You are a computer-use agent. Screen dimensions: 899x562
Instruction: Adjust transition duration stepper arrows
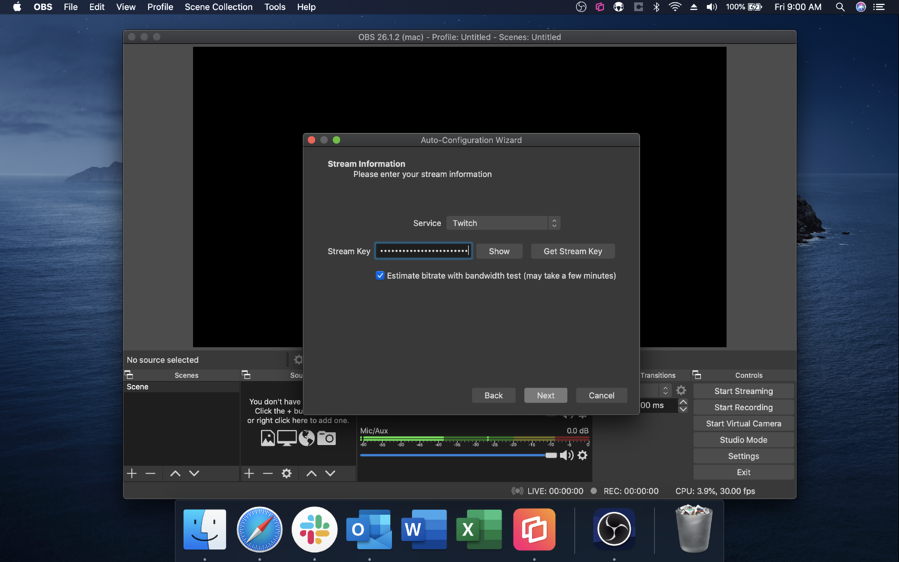click(x=683, y=405)
